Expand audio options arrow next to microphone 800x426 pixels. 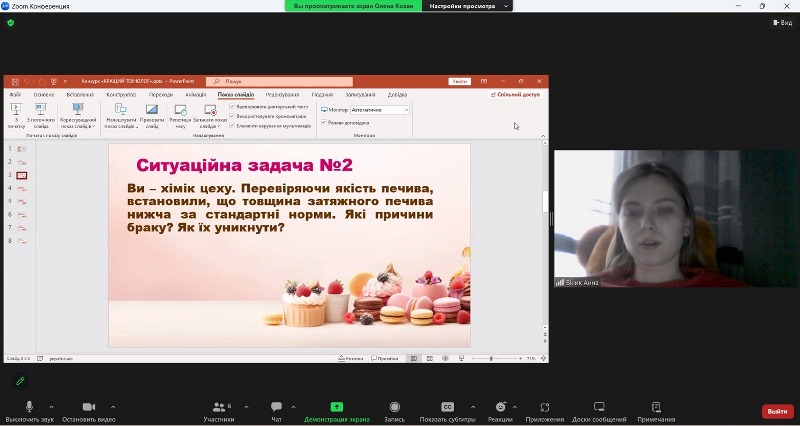click(x=52, y=407)
